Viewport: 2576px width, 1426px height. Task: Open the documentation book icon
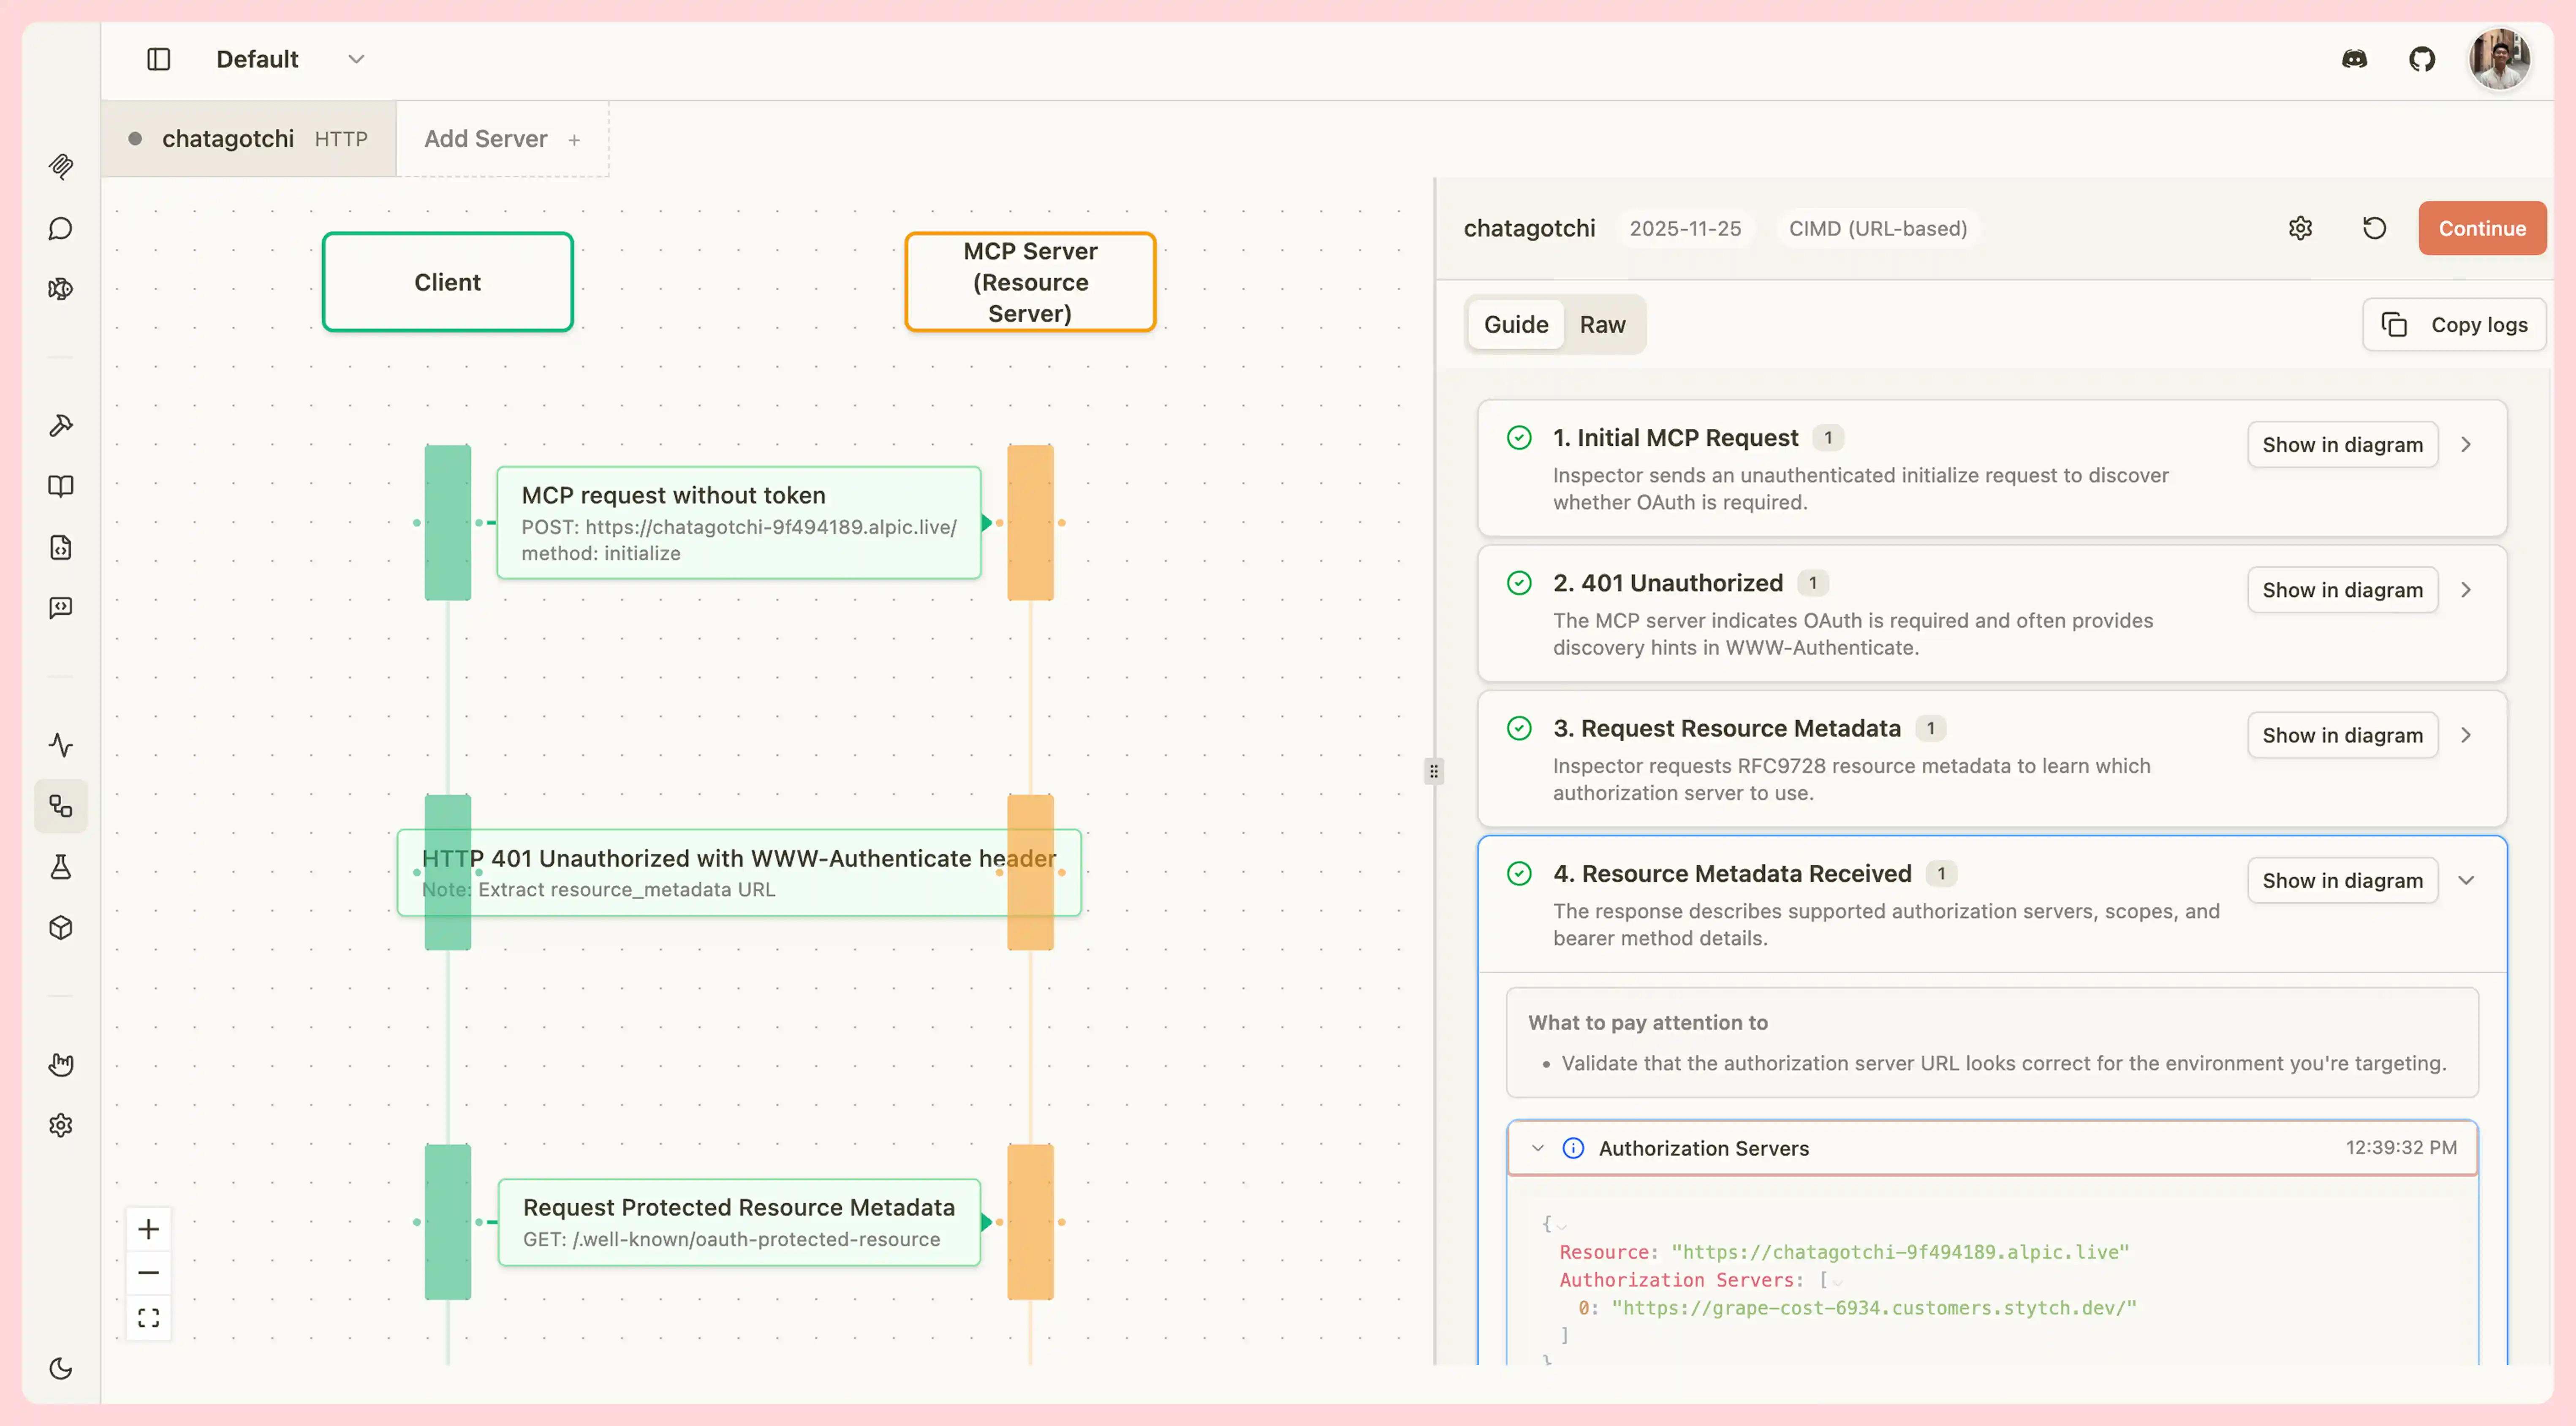click(61, 485)
